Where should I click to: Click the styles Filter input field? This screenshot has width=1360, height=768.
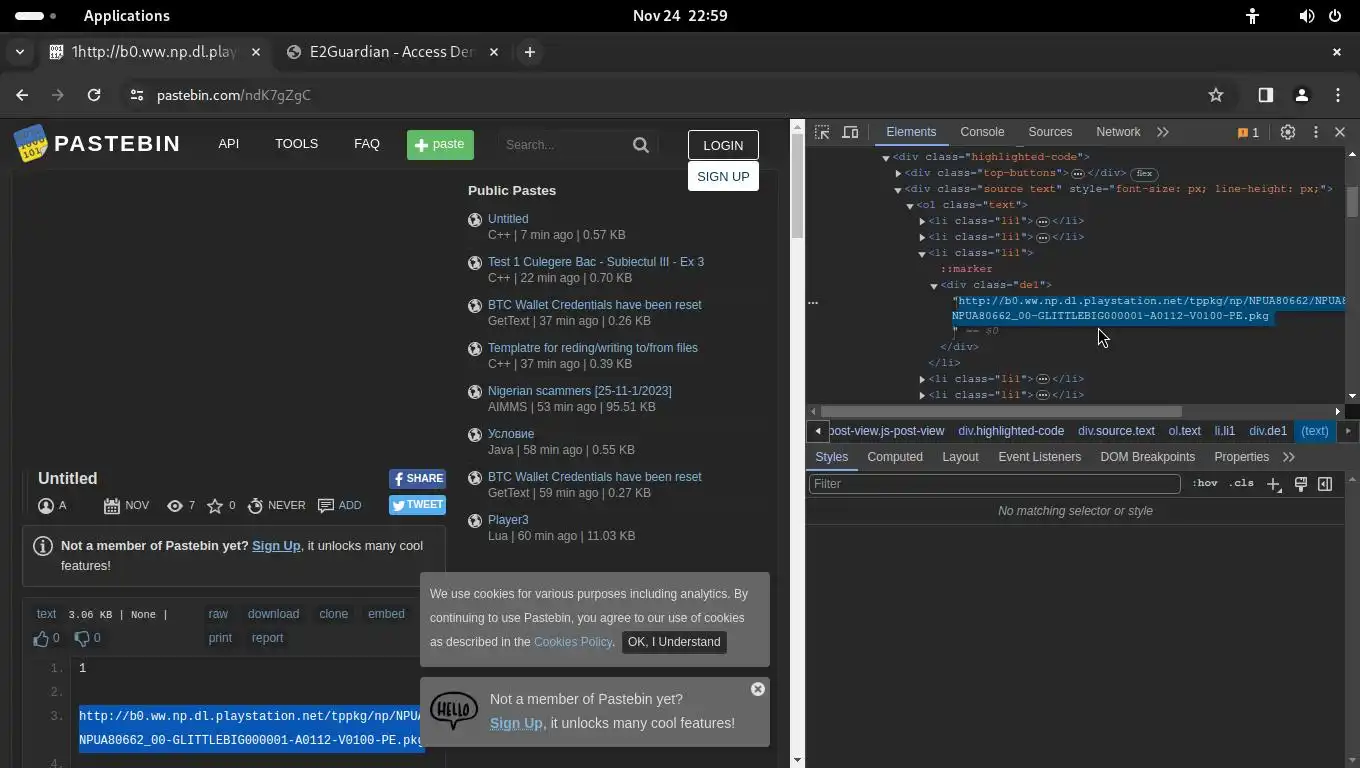tap(995, 484)
